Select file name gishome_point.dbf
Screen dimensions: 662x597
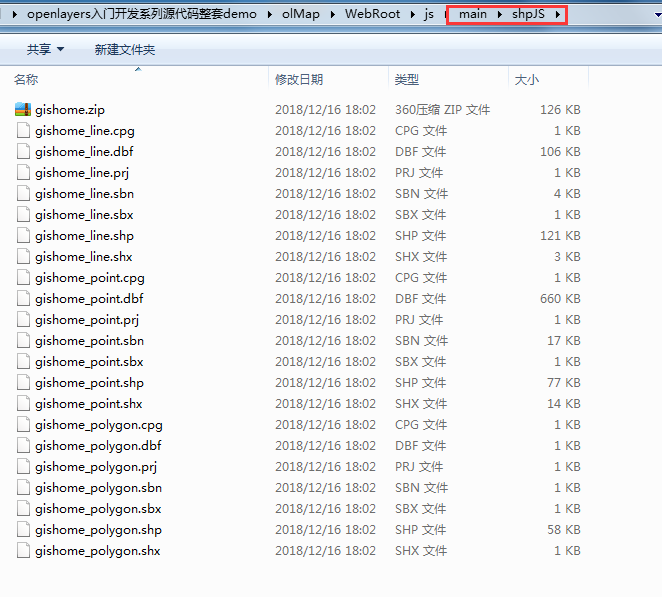[x=89, y=298]
